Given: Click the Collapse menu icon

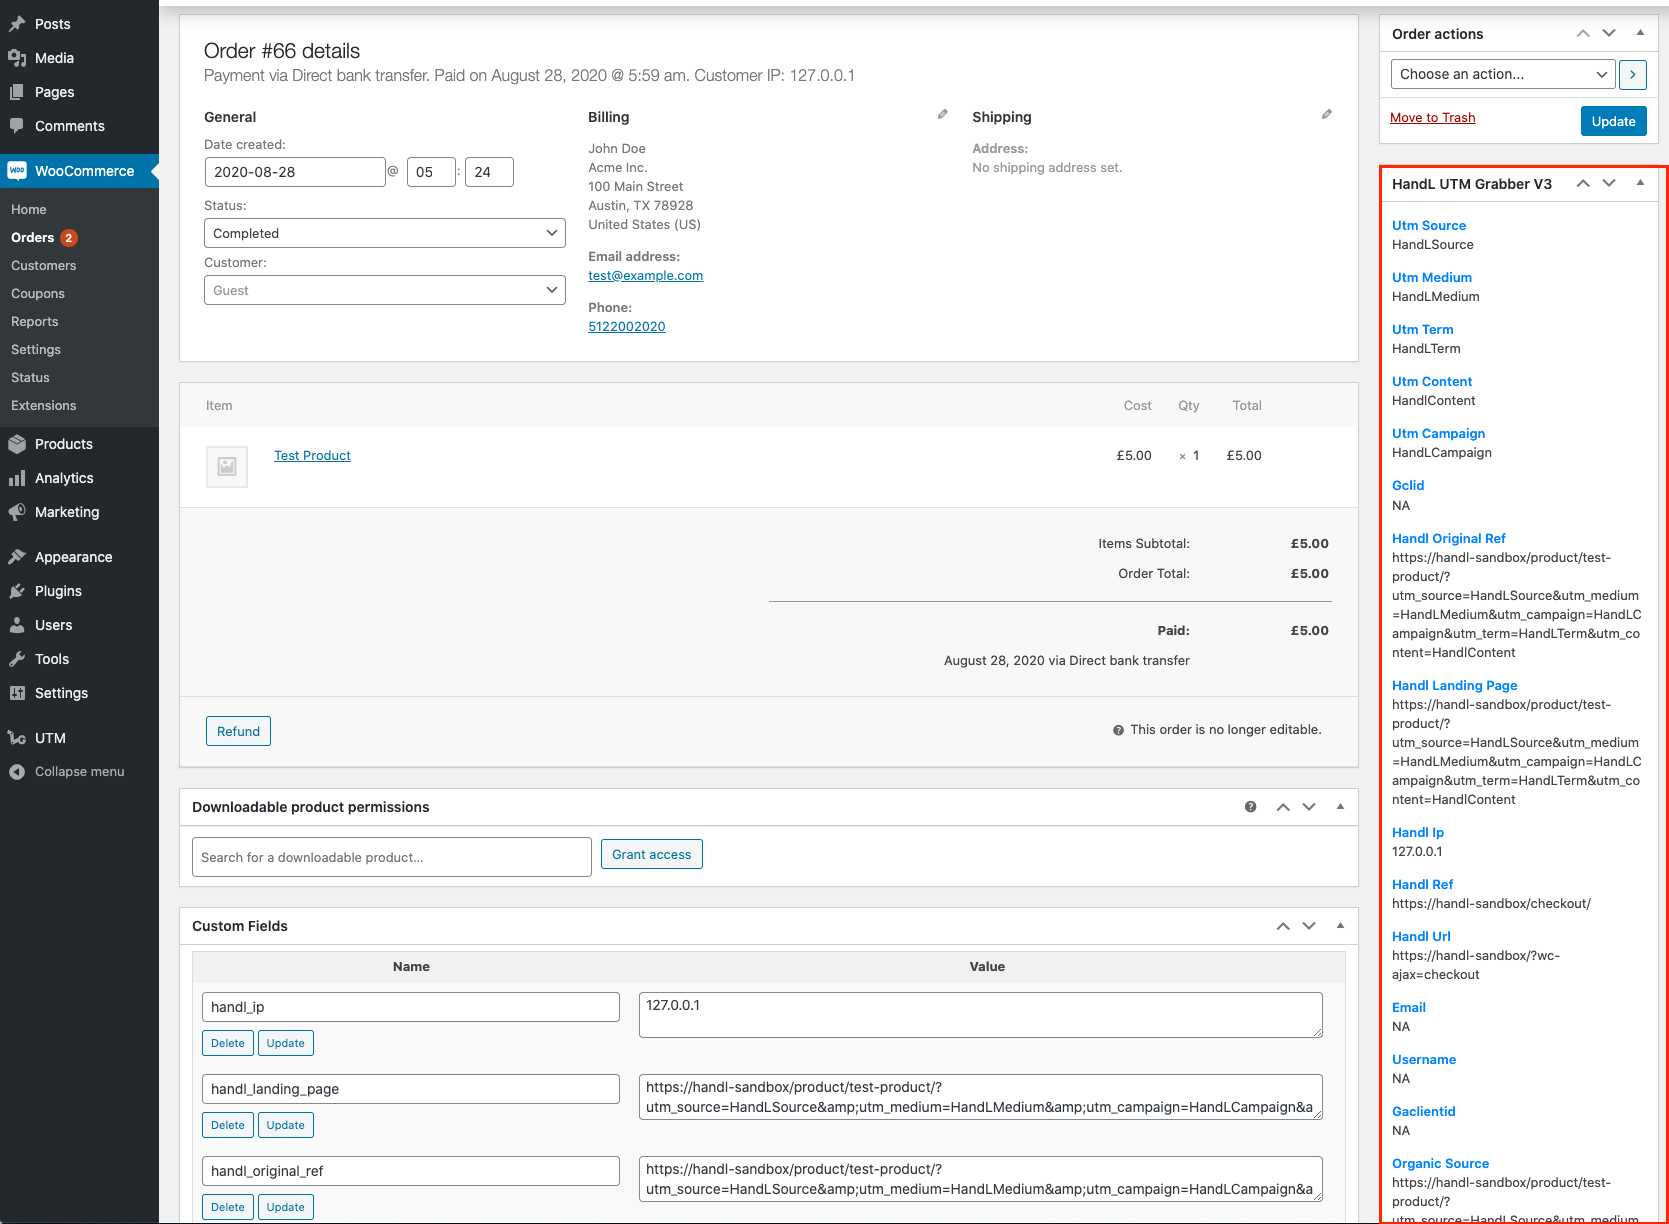Looking at the screenshot, I should point(17,772).
